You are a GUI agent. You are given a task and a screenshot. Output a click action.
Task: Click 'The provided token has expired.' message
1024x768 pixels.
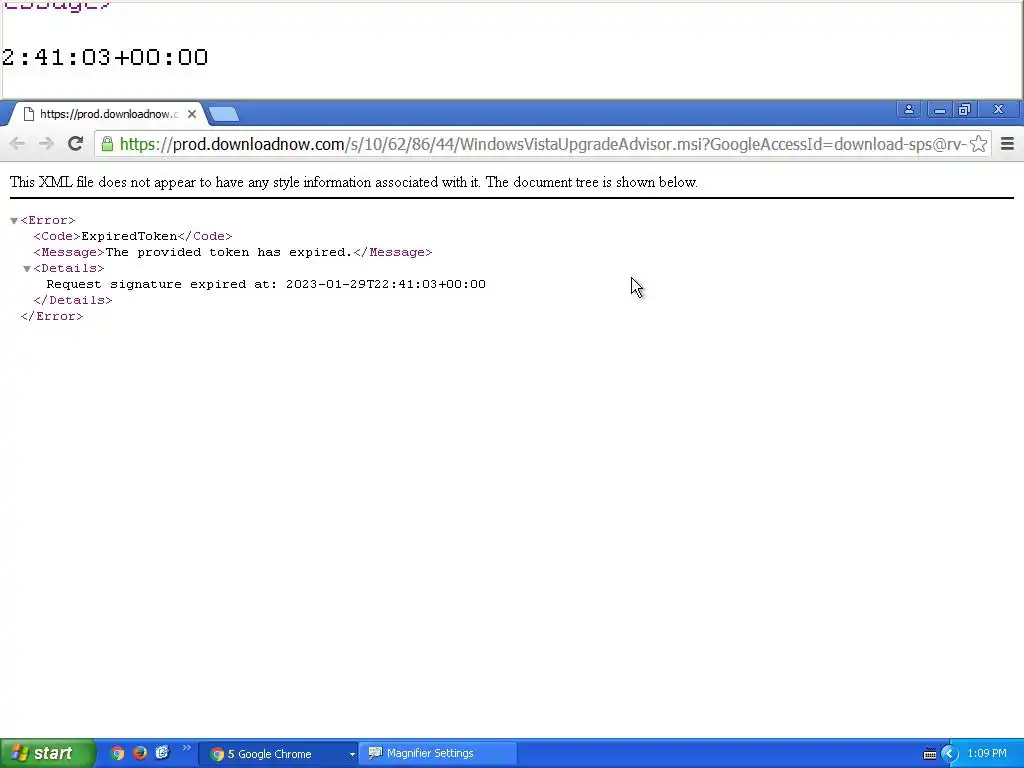[229, 252]
